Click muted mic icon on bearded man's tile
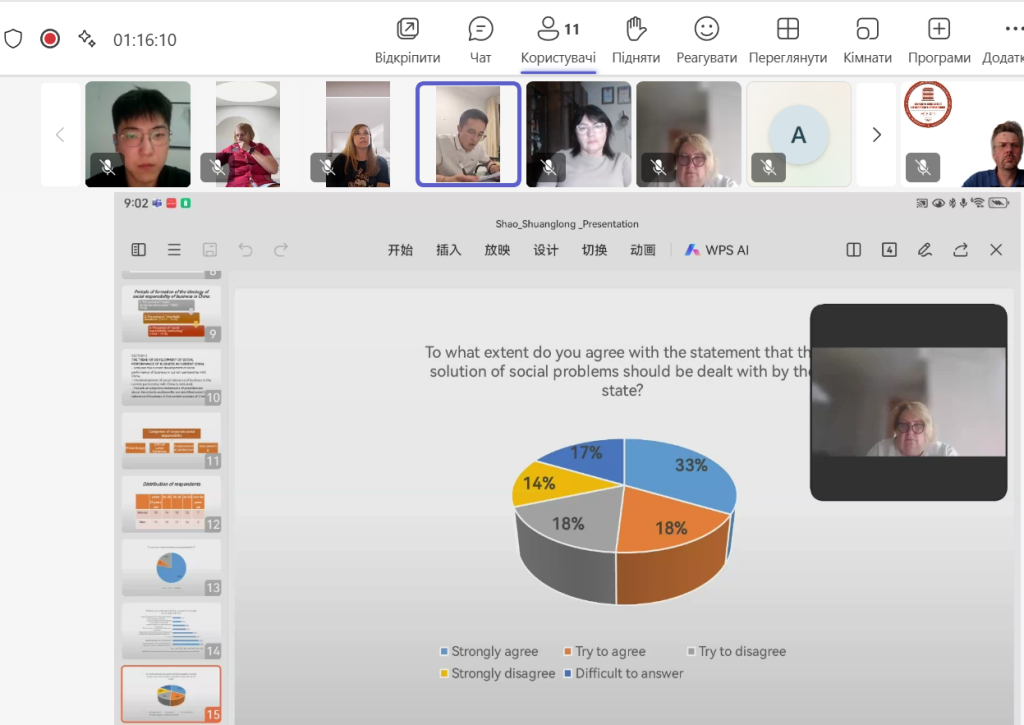Screen dimensions: 1024x725 [x=923, y=167]
